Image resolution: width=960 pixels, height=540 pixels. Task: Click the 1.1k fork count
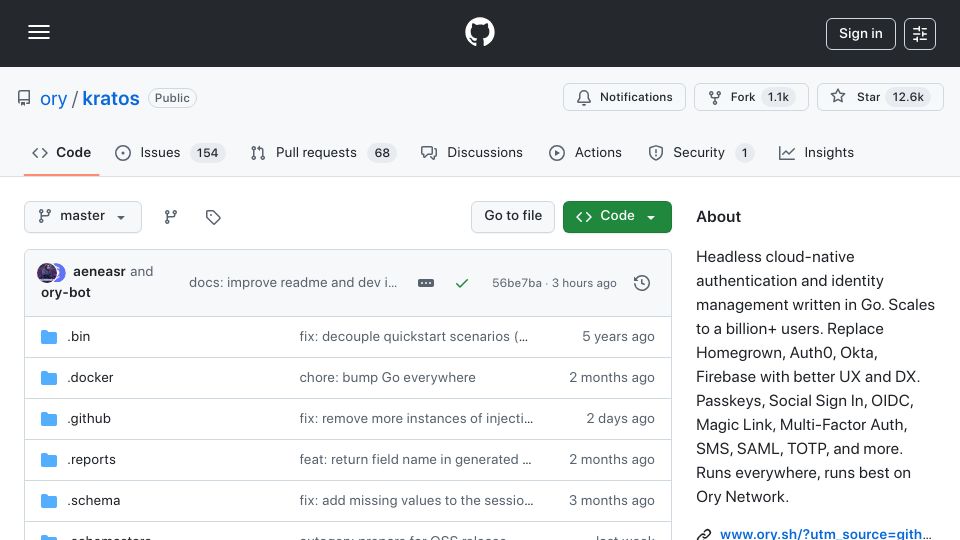click(778, 97)
